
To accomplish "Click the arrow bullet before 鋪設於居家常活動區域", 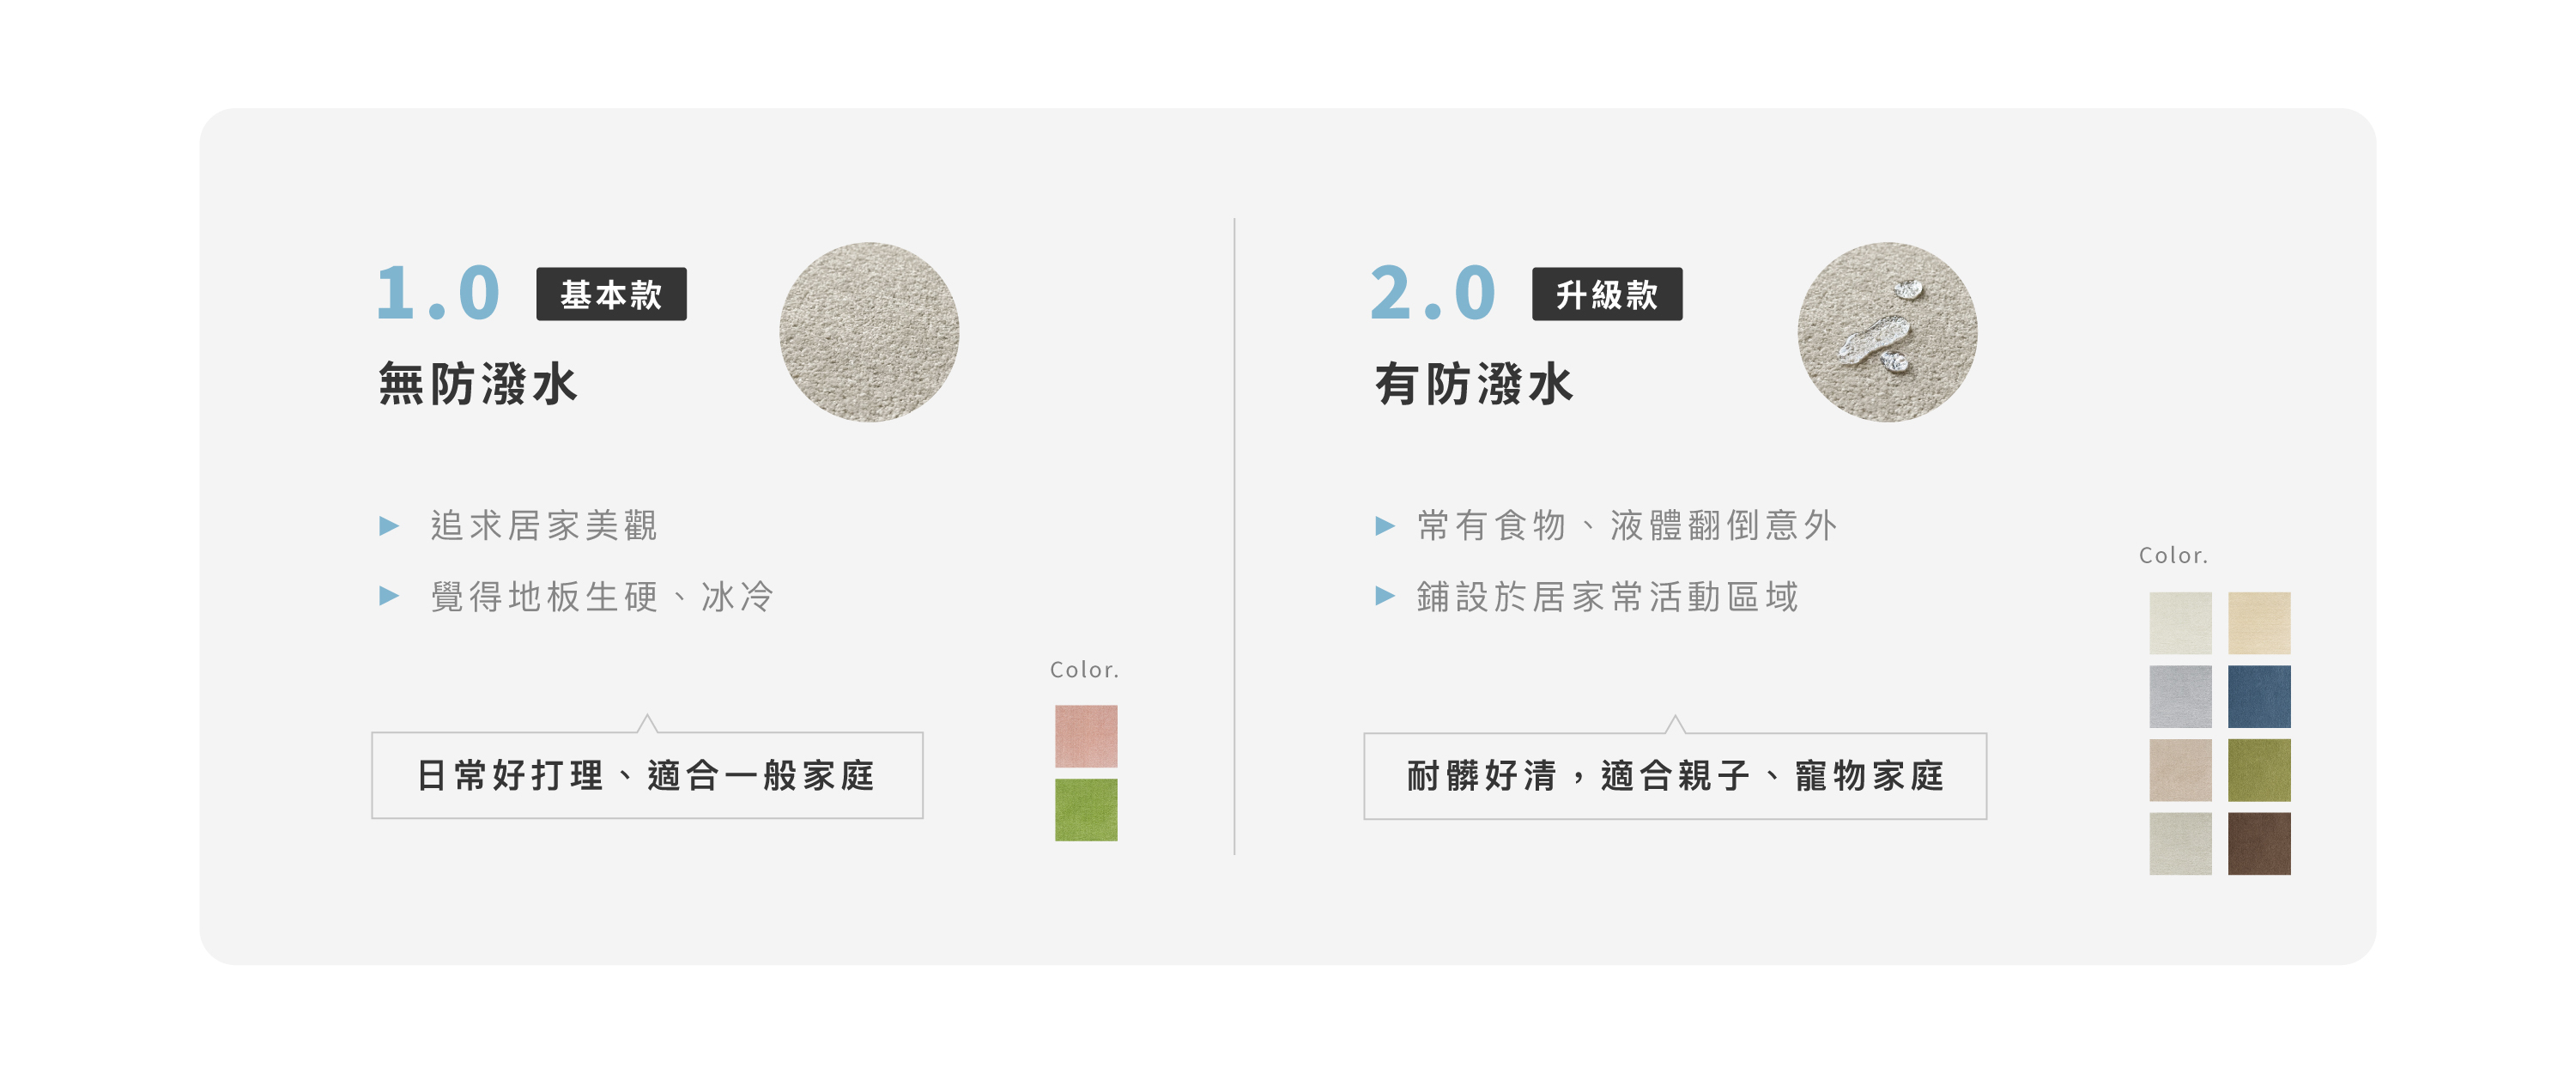I will point(1384,597).
